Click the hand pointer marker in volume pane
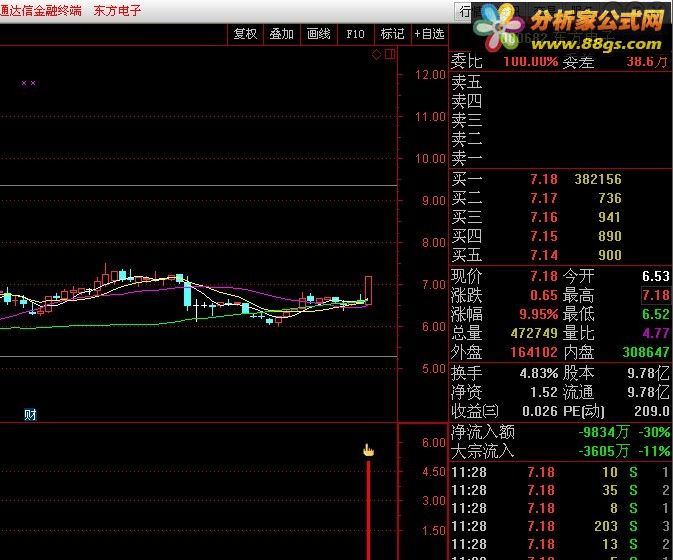 (368, 450)
